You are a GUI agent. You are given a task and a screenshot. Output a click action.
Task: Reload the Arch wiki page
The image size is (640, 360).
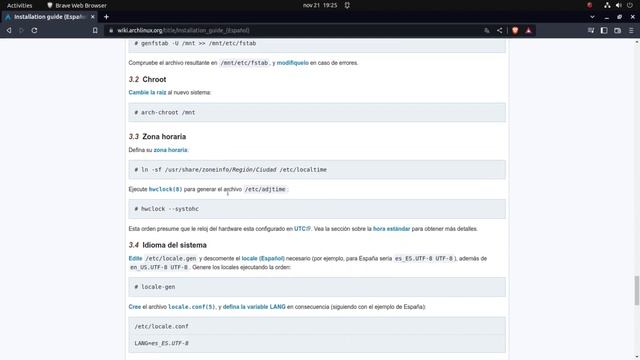pyautogui.click(x=34, y=30)
